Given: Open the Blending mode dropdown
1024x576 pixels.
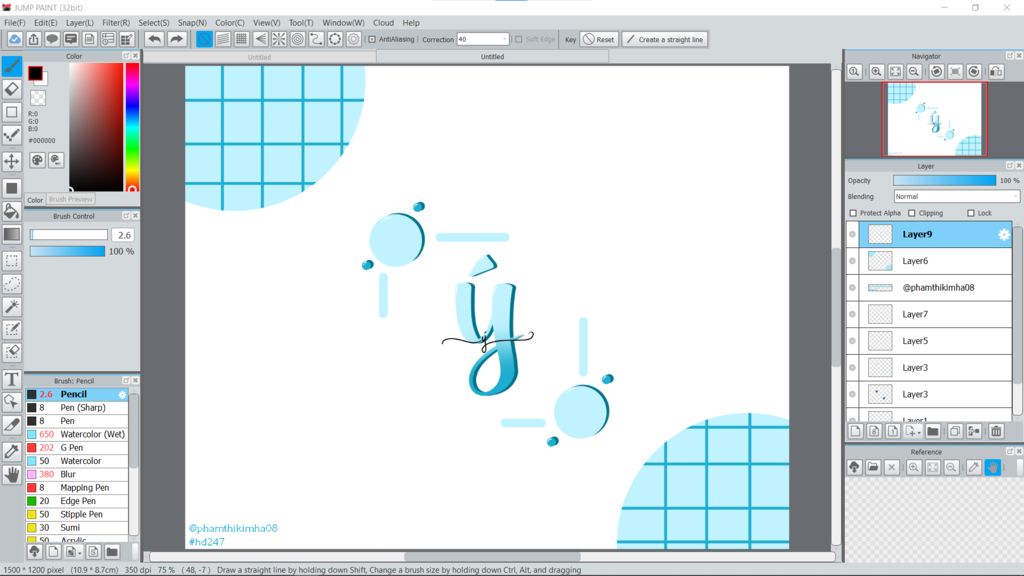Looking at the screenshot, I should pyautogui.click(x=956, y=197).
